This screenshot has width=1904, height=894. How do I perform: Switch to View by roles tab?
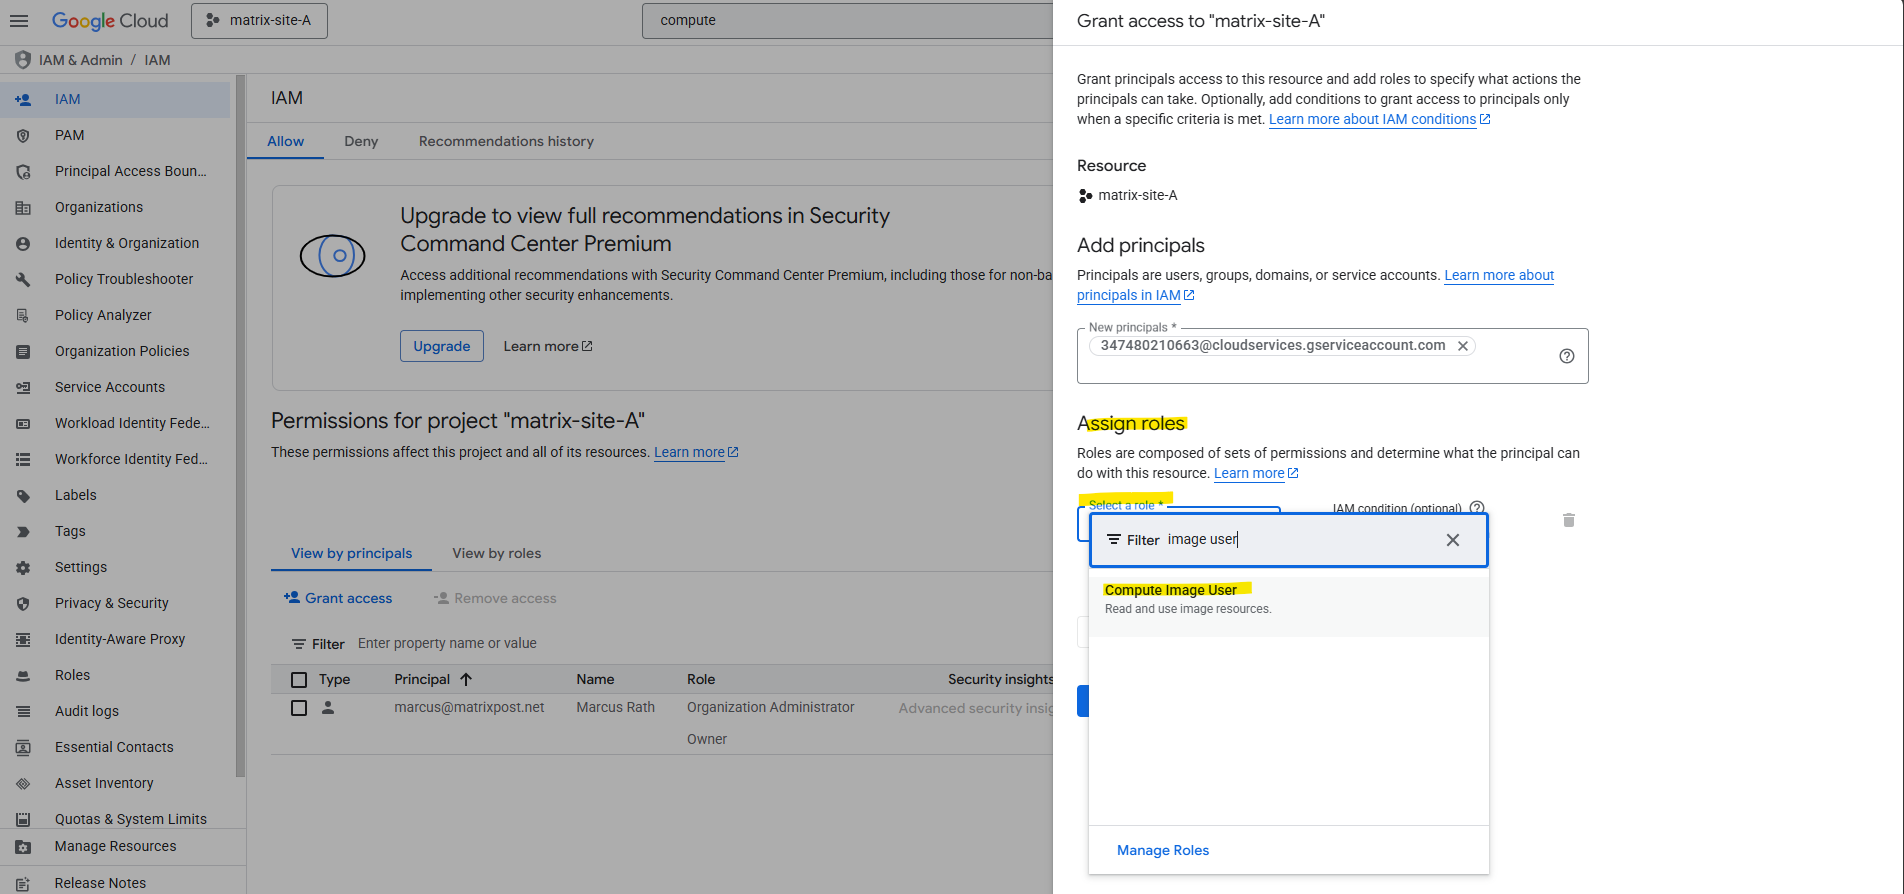[x=496, y=553]
